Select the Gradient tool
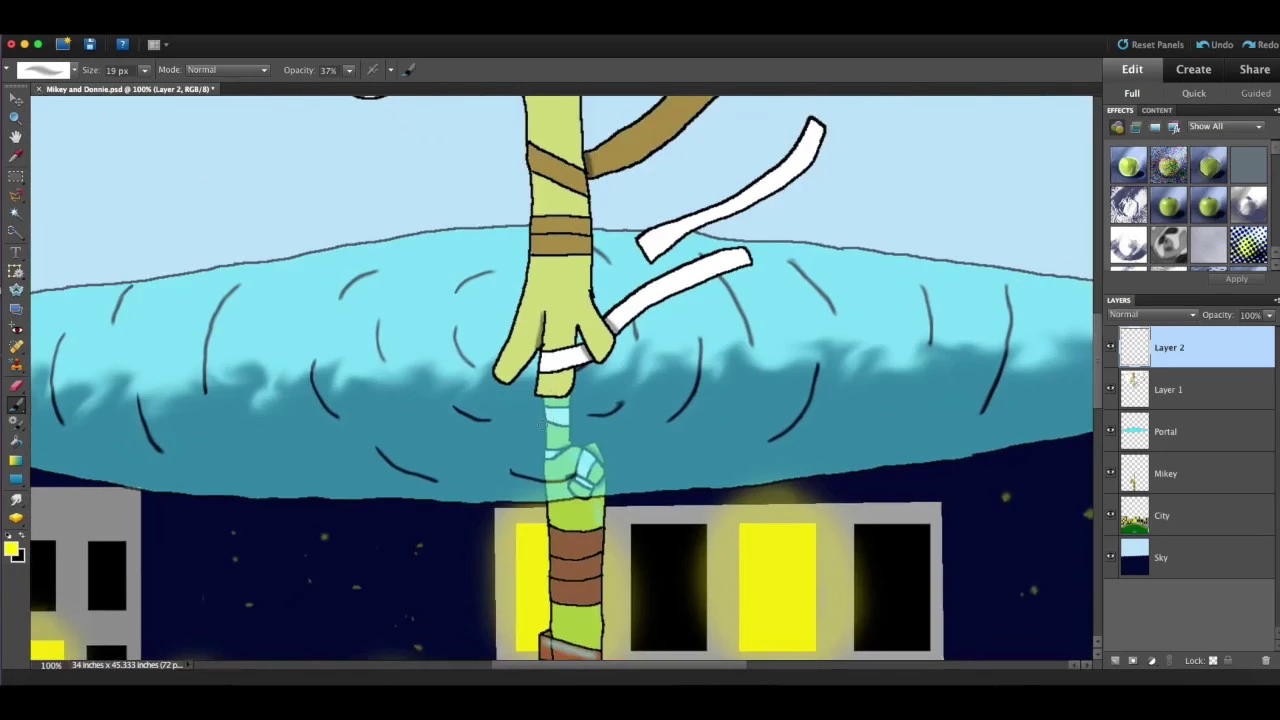 click(16, 461)
